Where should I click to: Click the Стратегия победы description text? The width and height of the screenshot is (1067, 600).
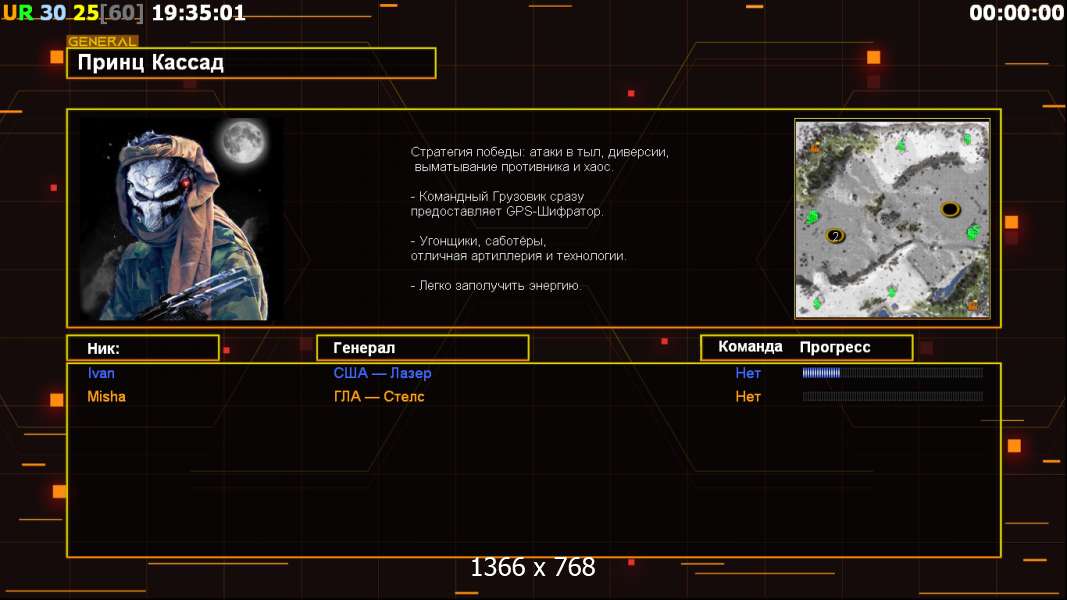click(x=540, y=159)
